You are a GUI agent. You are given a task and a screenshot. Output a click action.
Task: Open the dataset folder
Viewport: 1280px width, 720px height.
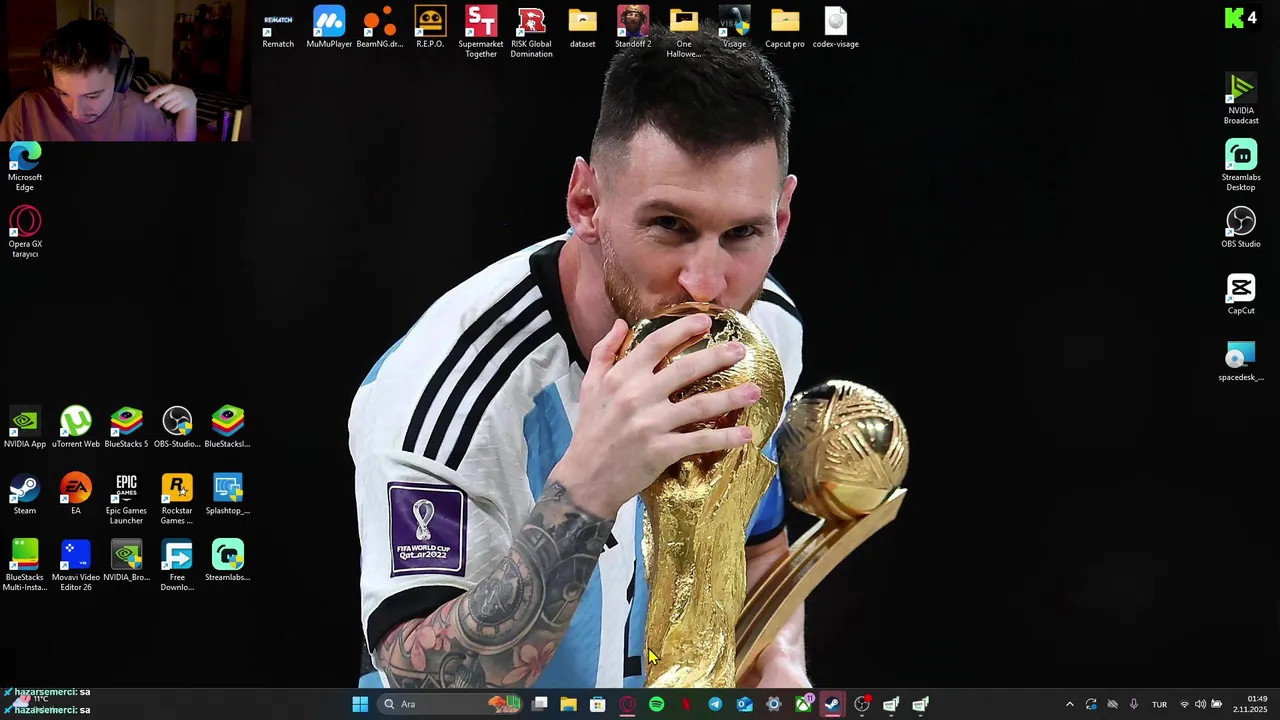pos(582,28)
